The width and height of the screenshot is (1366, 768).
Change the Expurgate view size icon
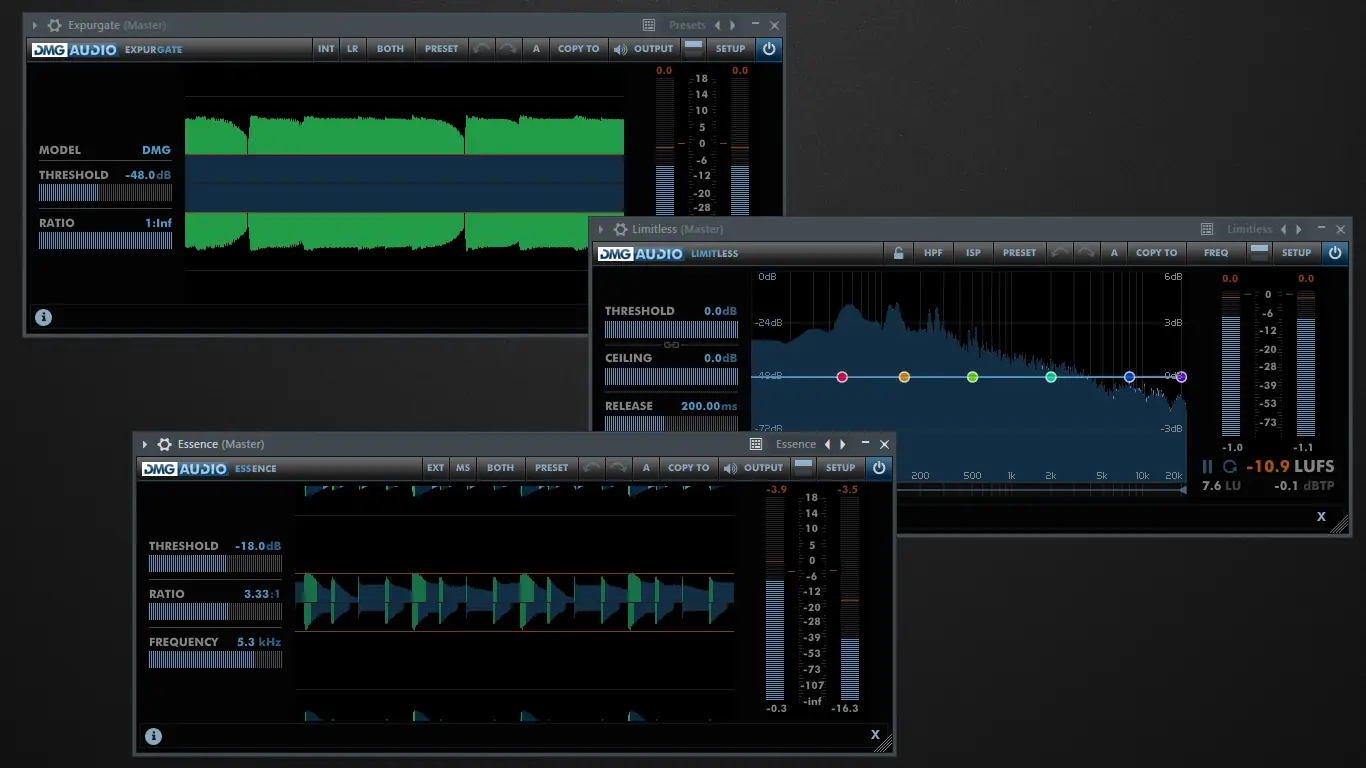coord(693,48)
